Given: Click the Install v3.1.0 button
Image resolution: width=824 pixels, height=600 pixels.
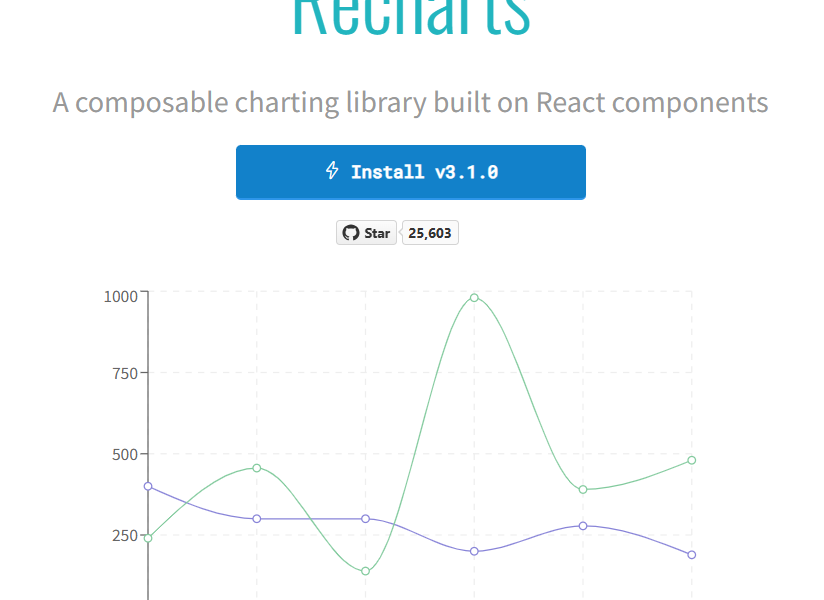Looking at the screenshot, I should coord(410,172).
